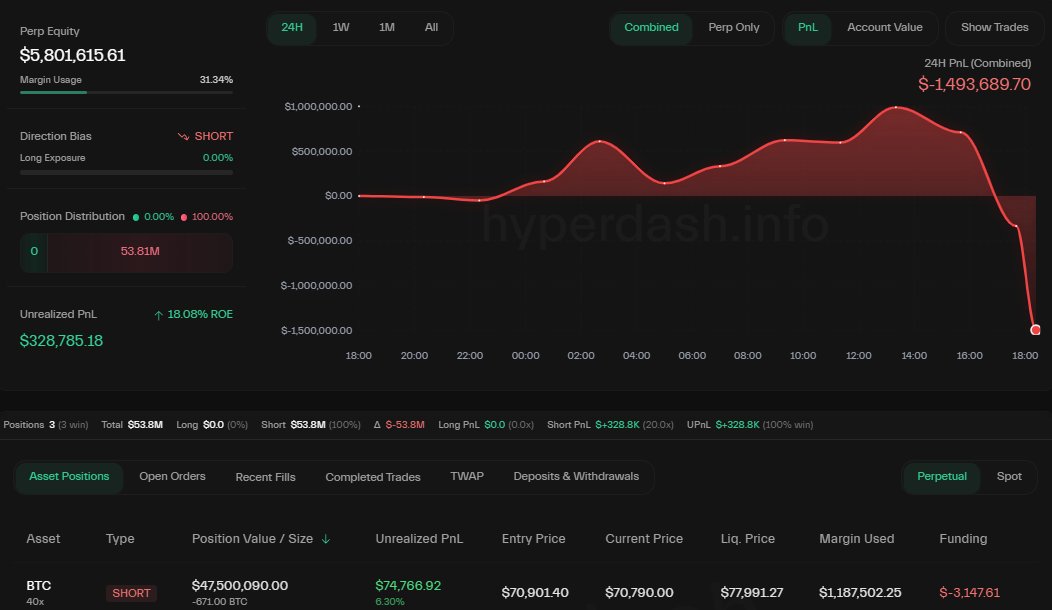View the All timeframe chart
1052x610 pixels.
[x=431, y=28]
